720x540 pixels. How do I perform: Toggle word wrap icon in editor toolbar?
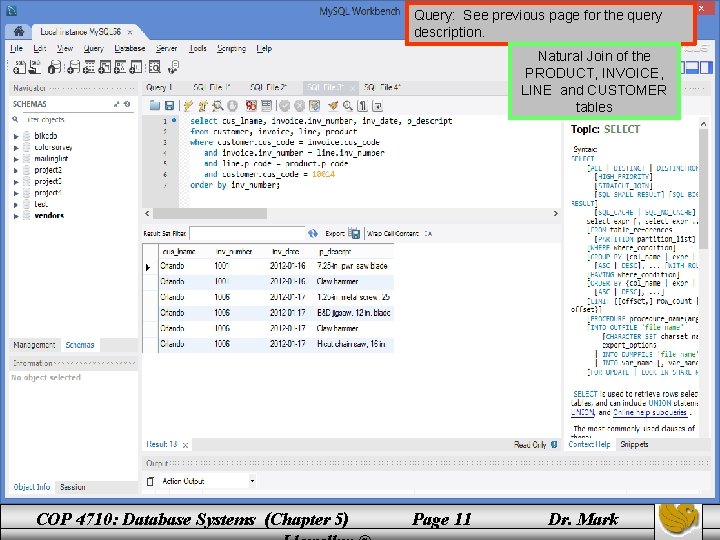click(377, 106)
